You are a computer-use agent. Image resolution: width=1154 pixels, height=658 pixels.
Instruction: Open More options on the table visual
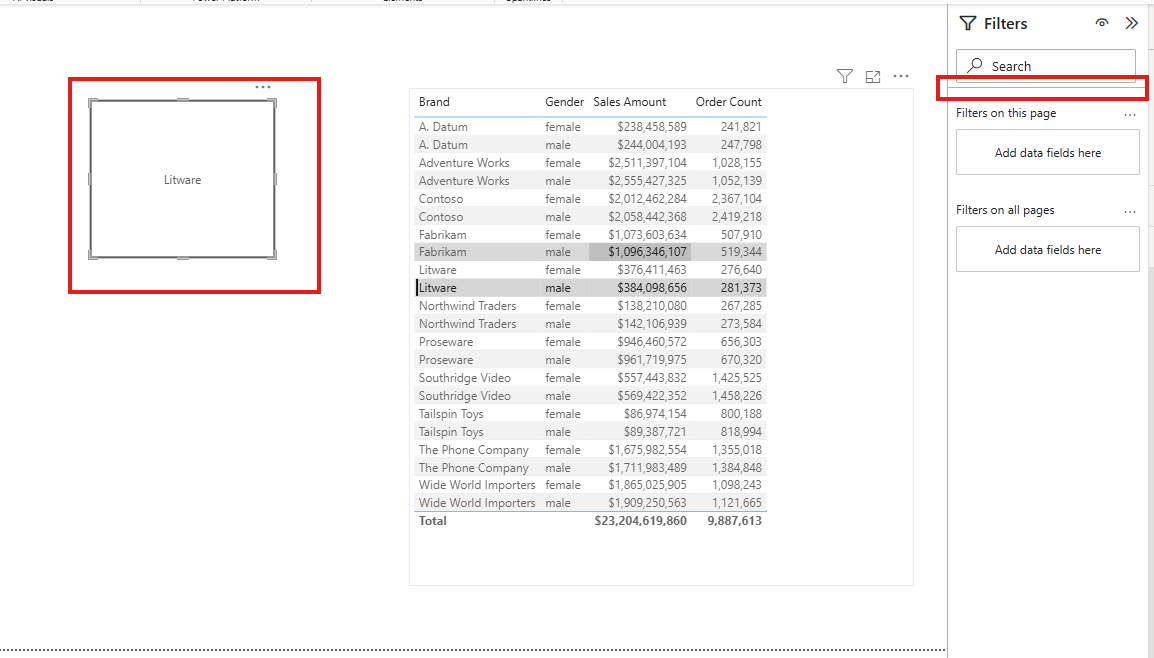tap(901, 76)
